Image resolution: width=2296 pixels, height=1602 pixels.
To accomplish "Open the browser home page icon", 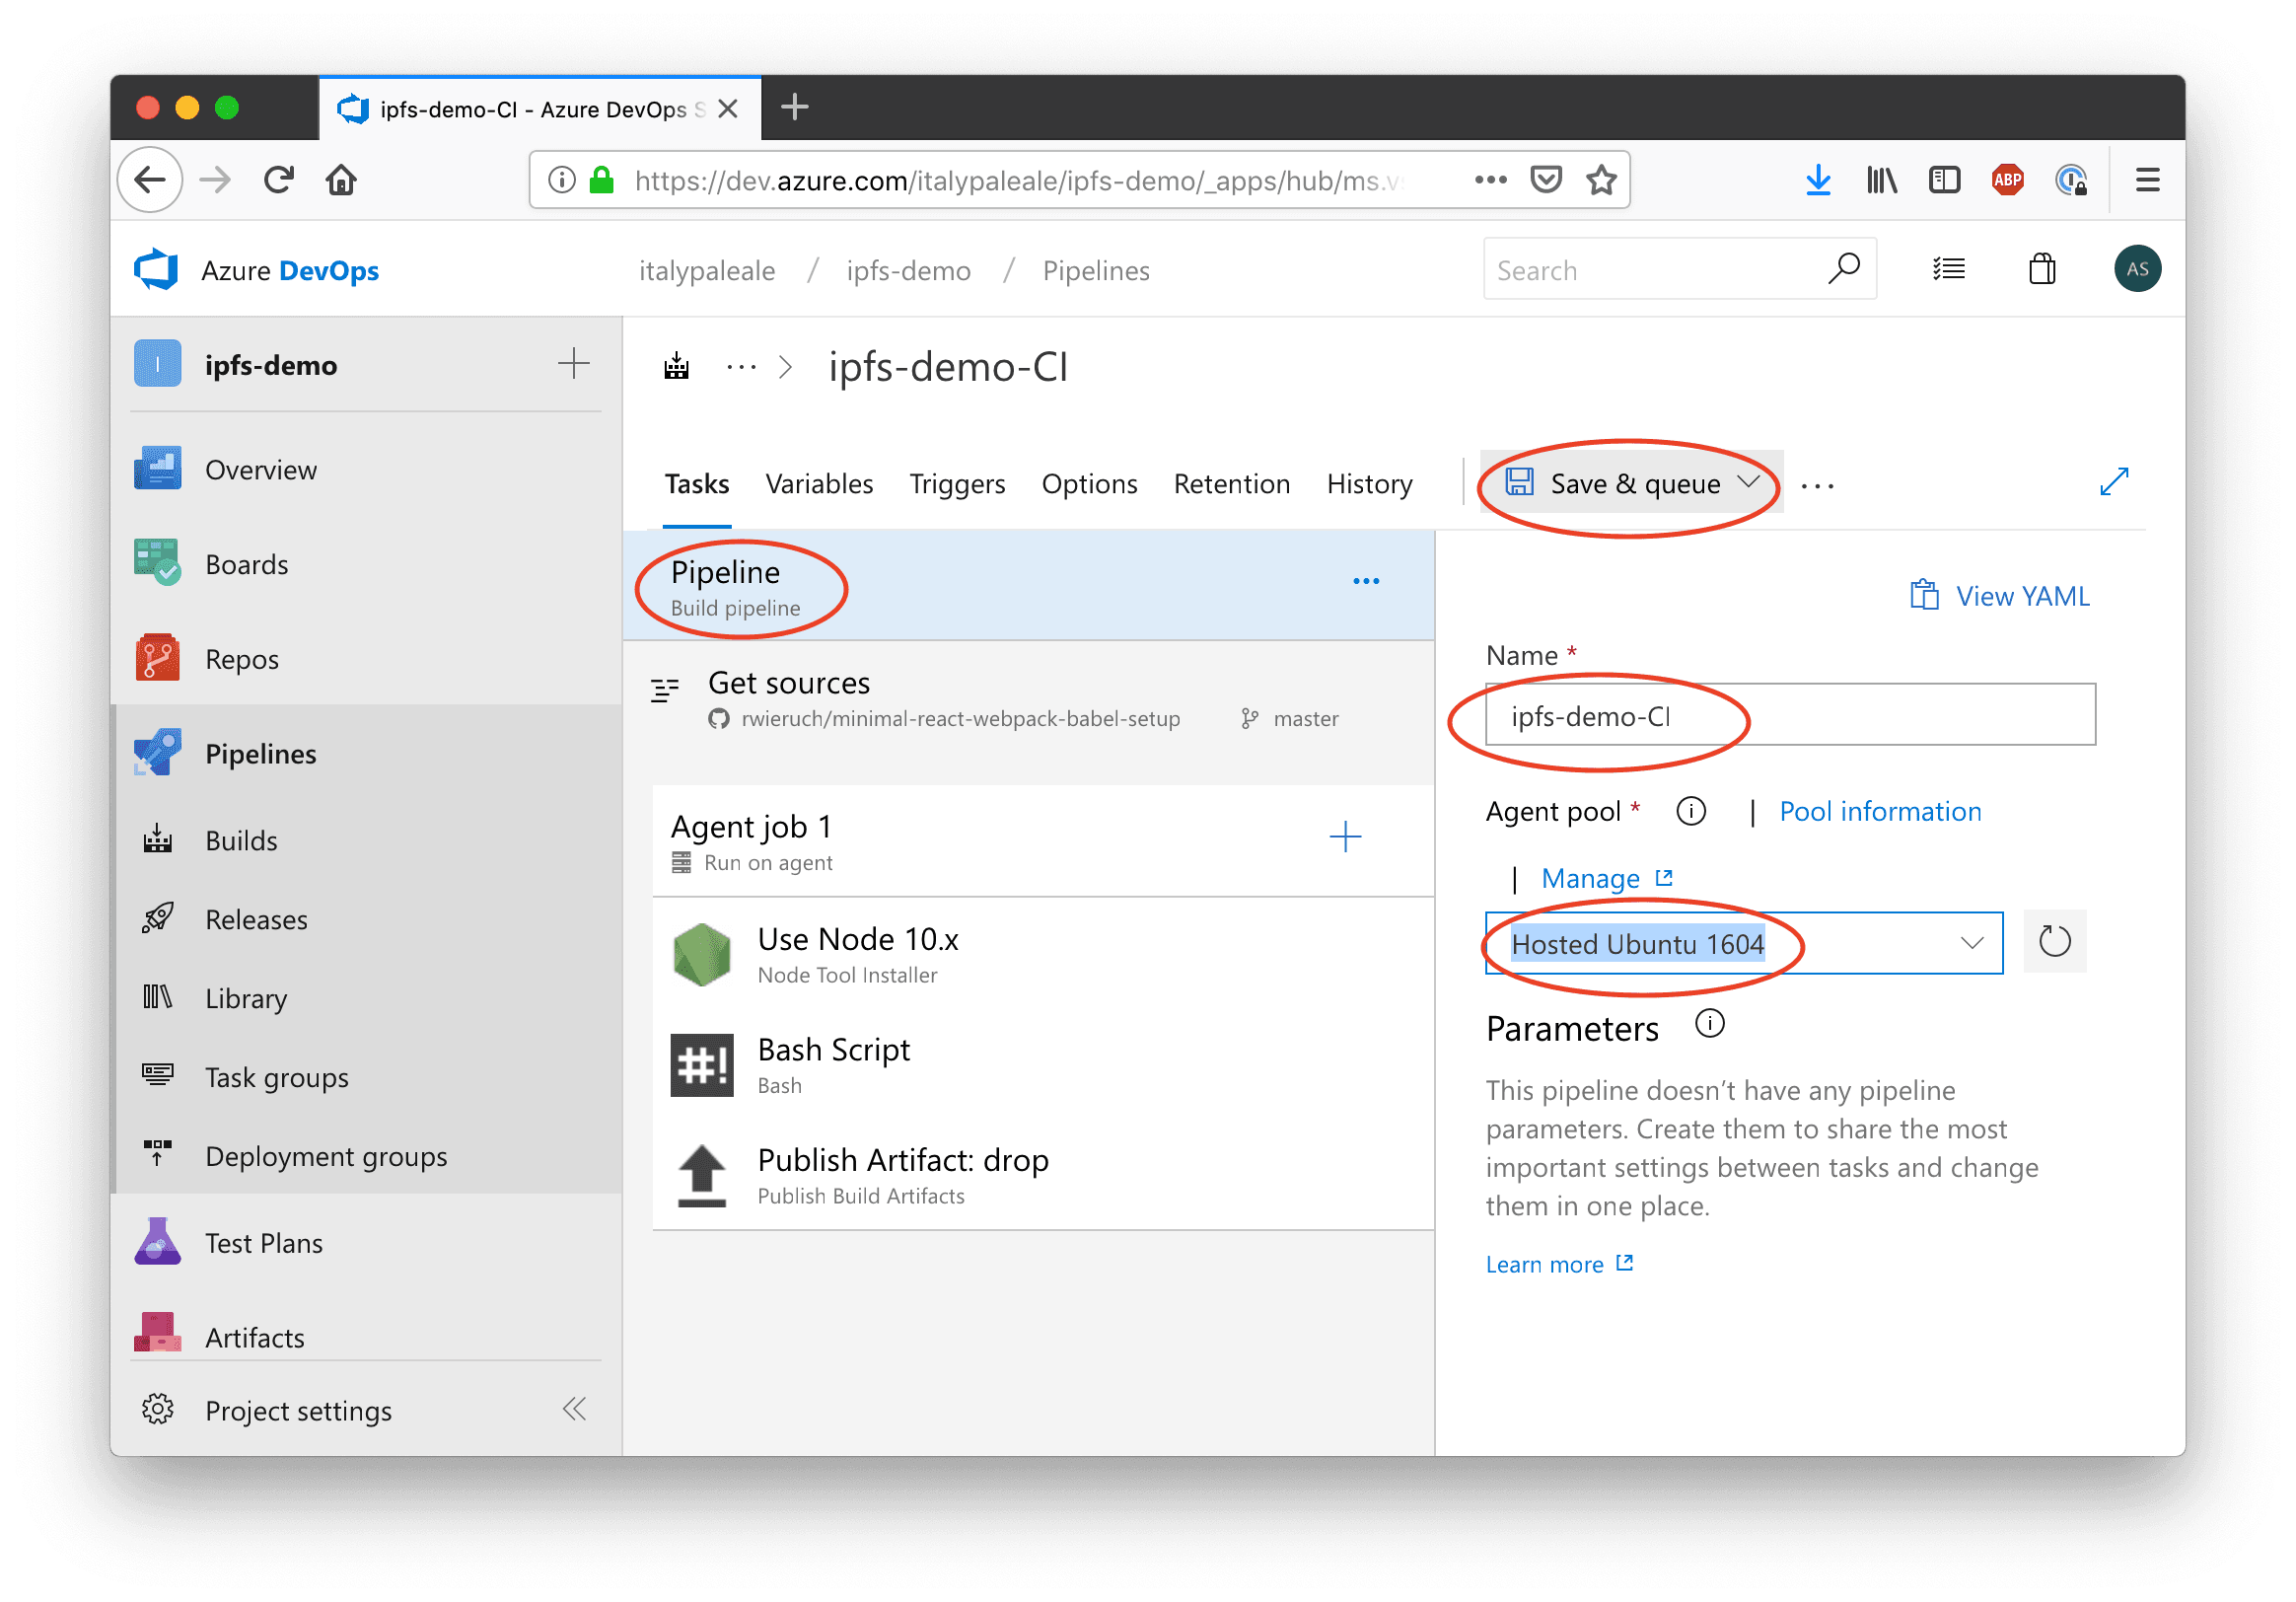I will tap(341, 180).
